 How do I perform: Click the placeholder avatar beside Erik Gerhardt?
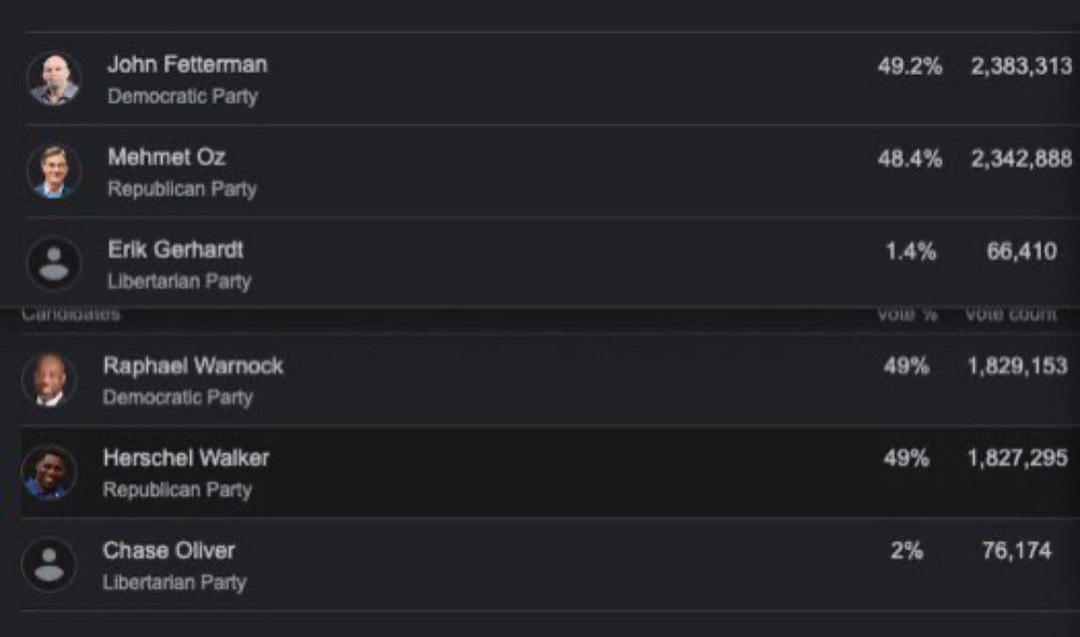point(54,264)
